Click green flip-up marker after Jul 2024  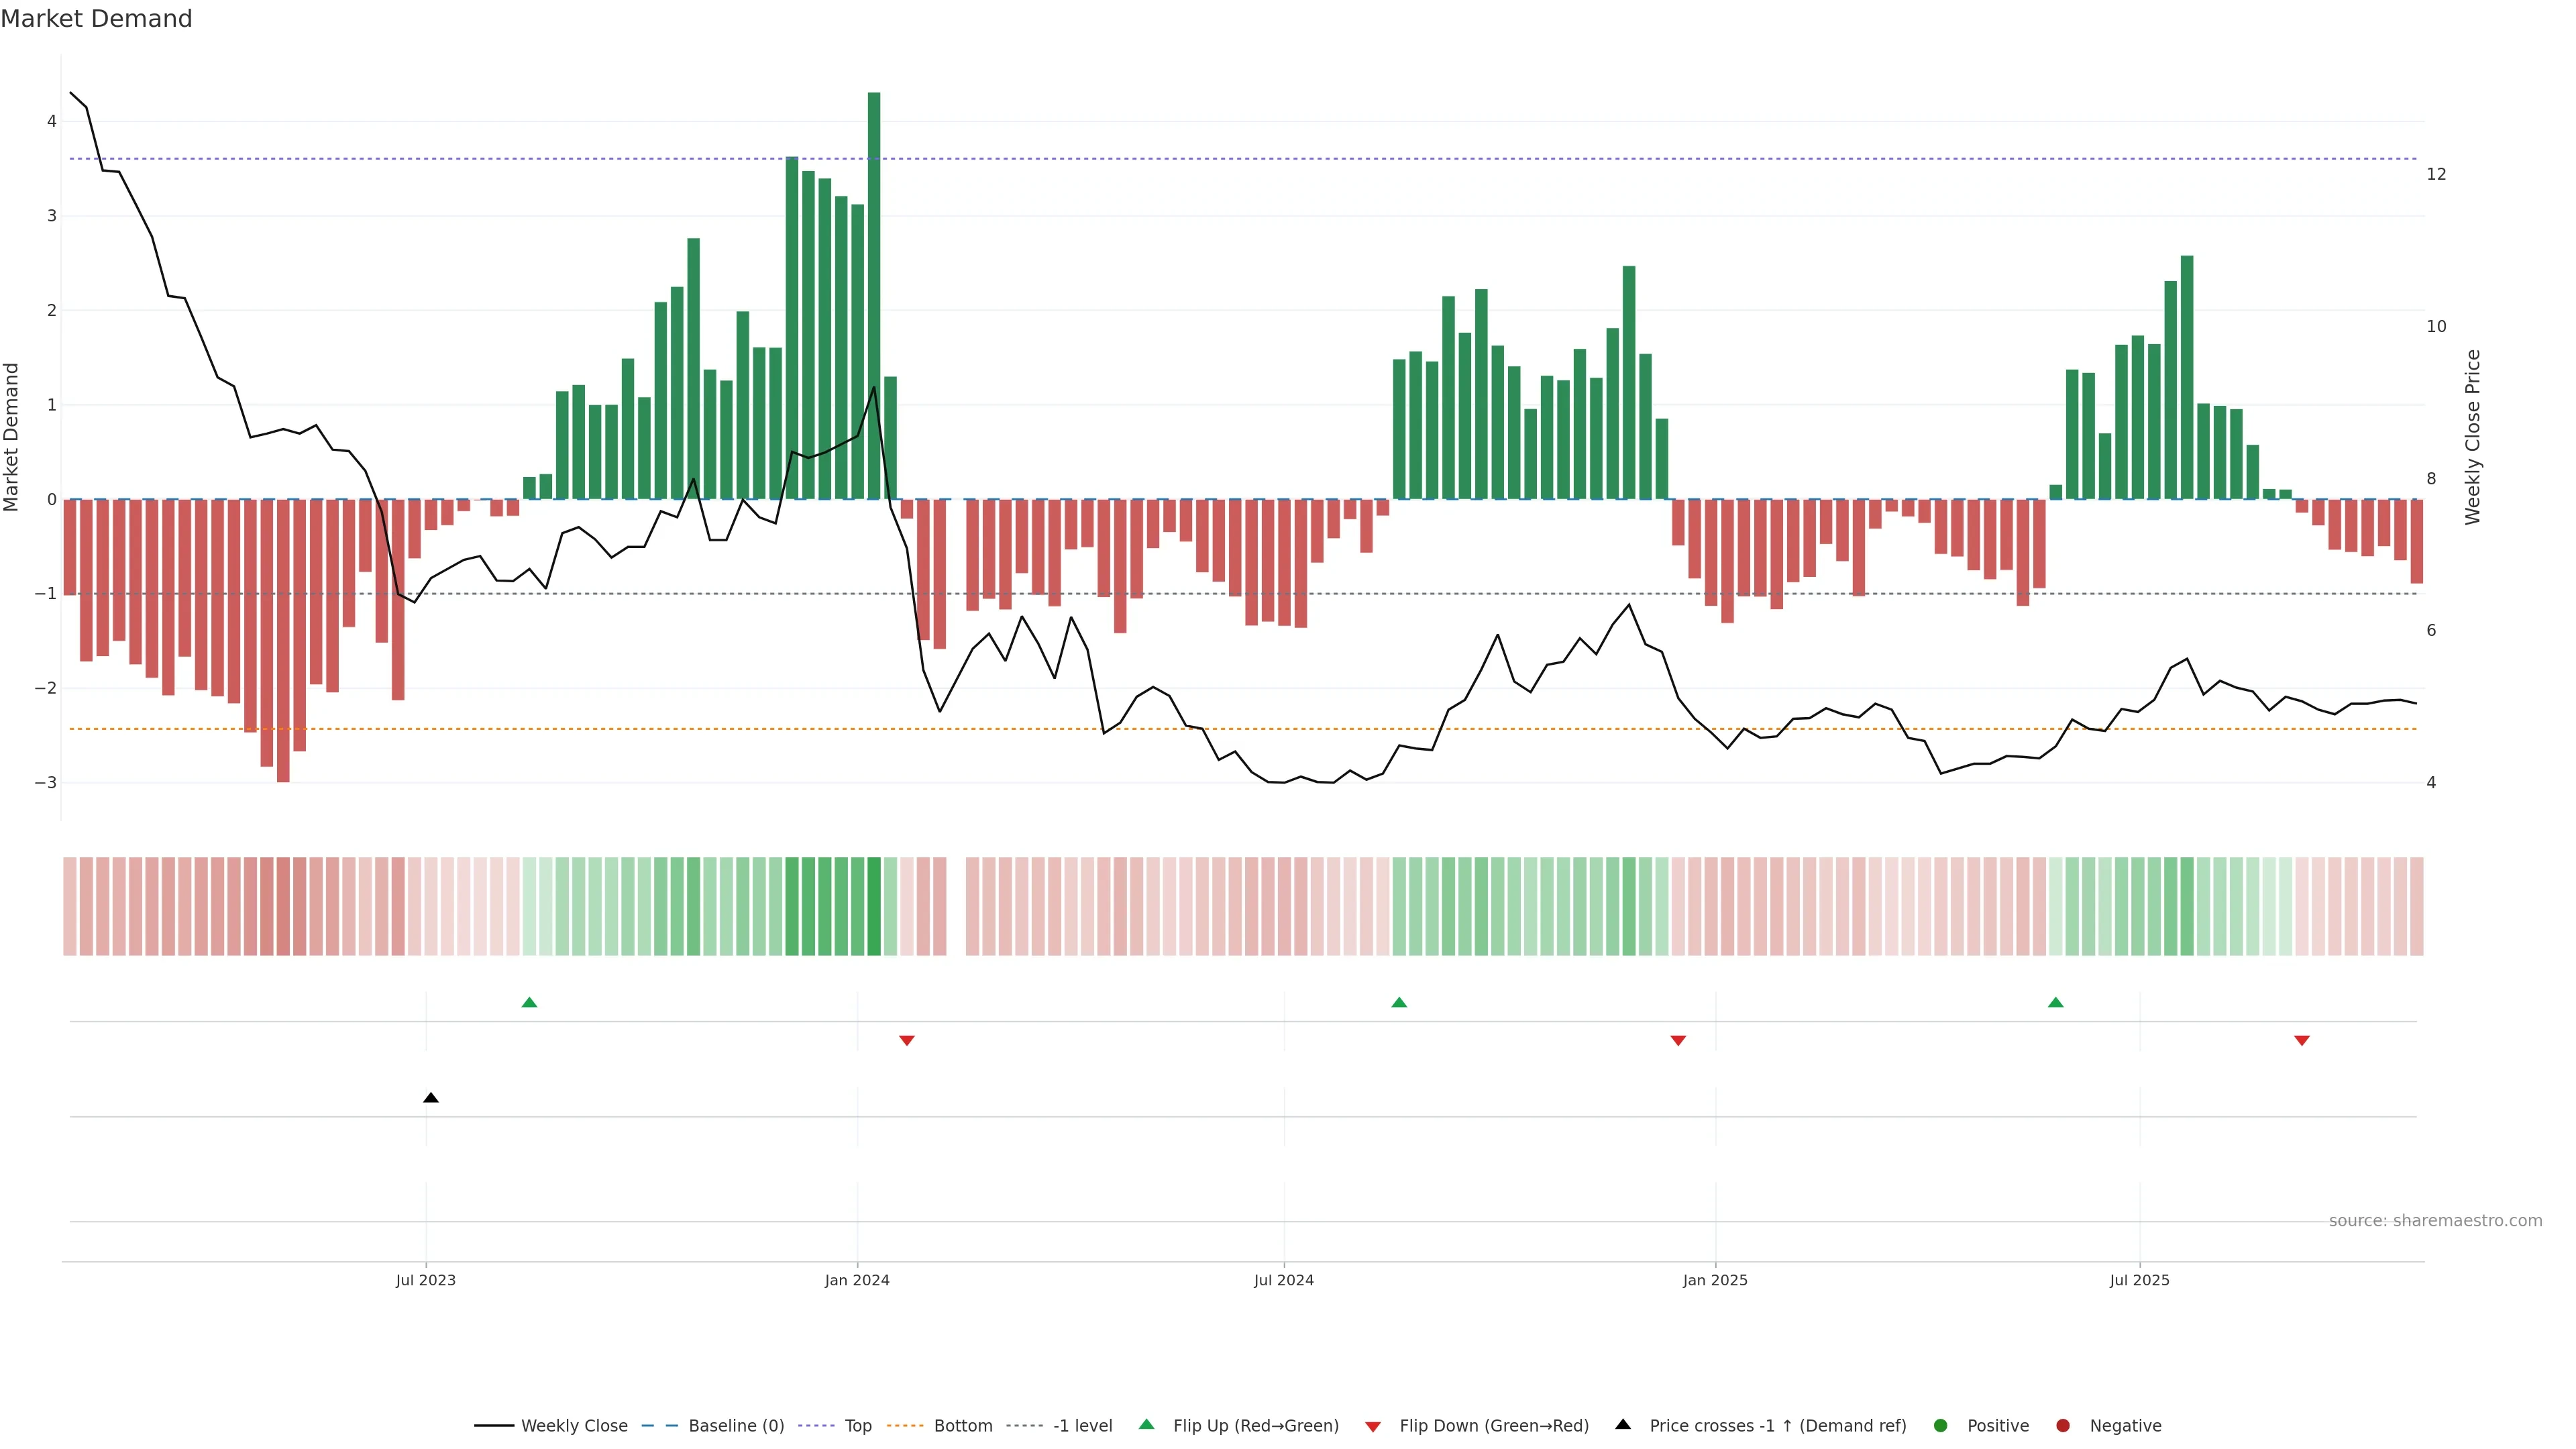point(1399,1003)
